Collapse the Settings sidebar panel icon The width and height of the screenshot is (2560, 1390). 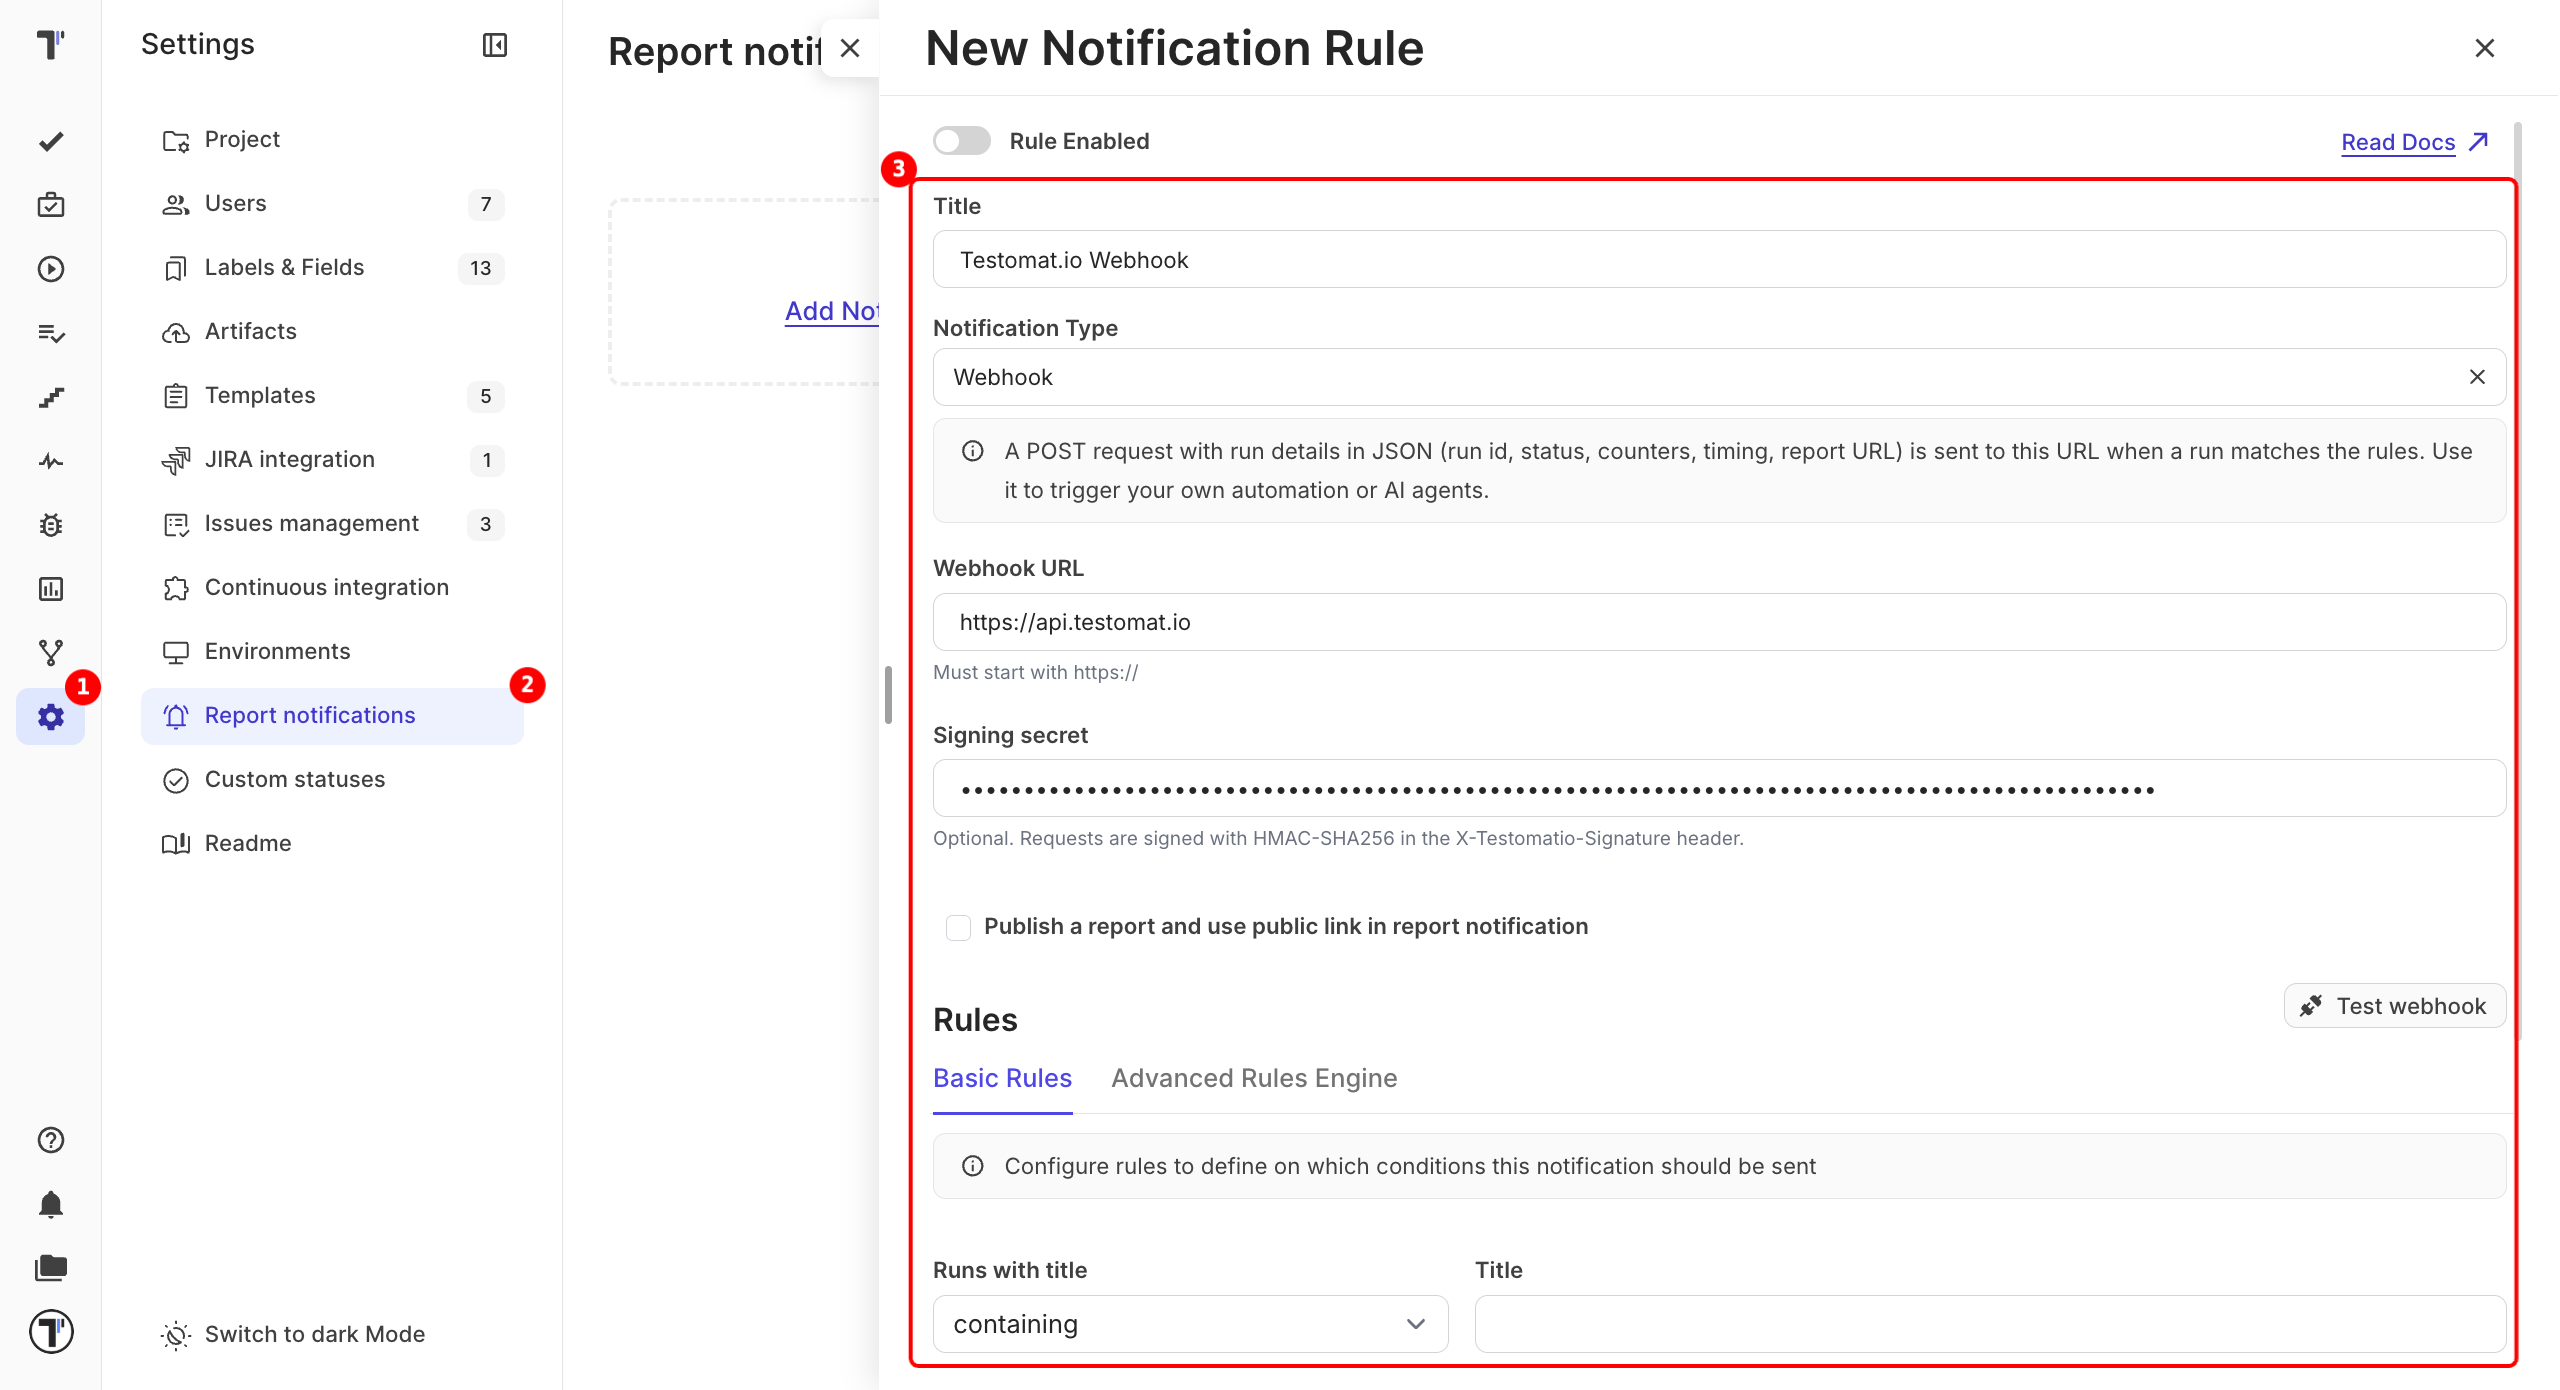tap(495, 45)
